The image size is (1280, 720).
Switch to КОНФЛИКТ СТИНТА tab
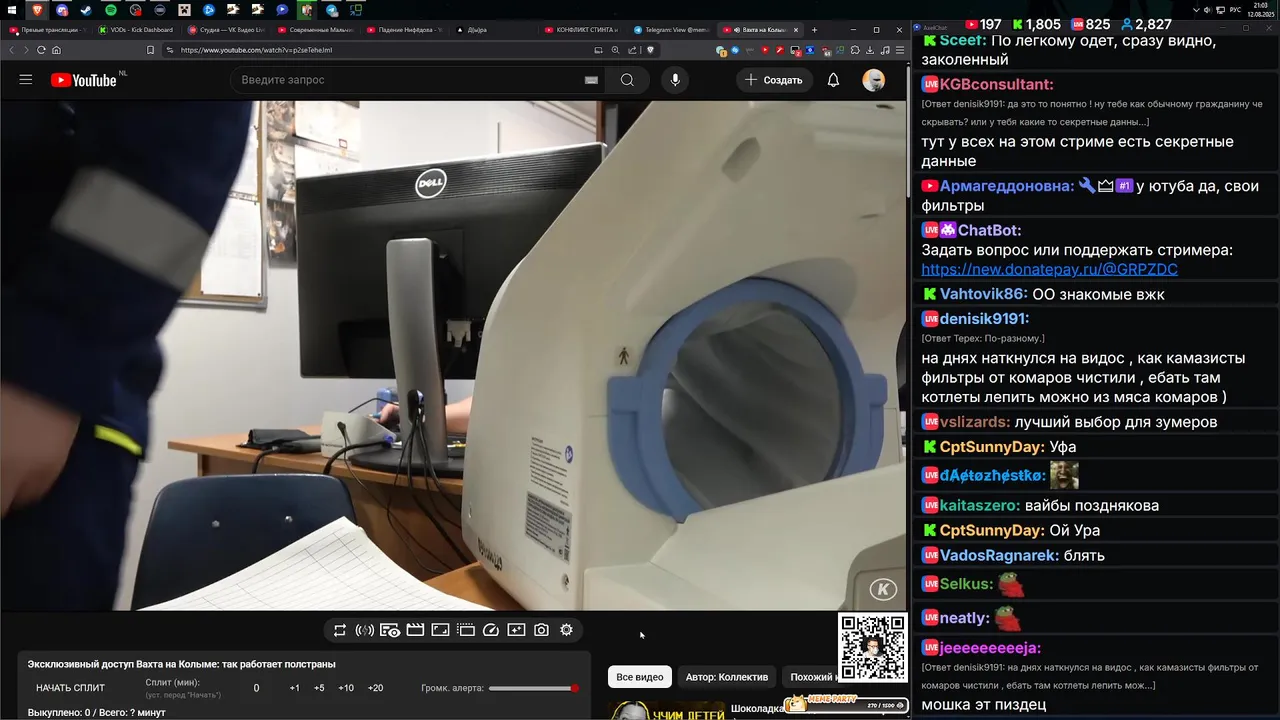tap(580, 30)
